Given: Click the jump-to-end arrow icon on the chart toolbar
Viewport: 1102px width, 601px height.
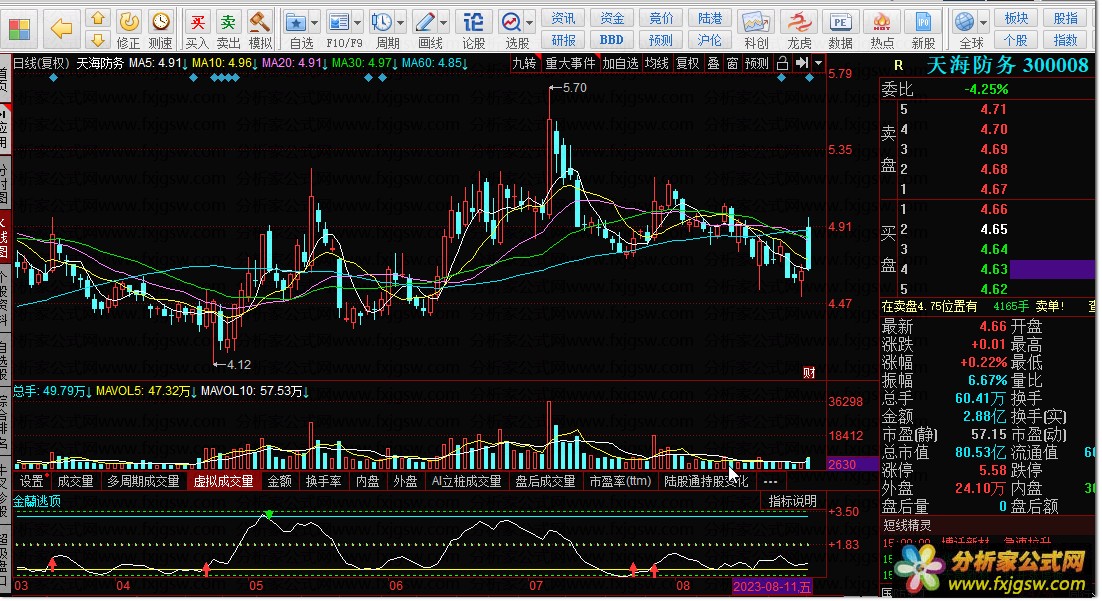Looking at the screenshot, I should tap(802, 63).
